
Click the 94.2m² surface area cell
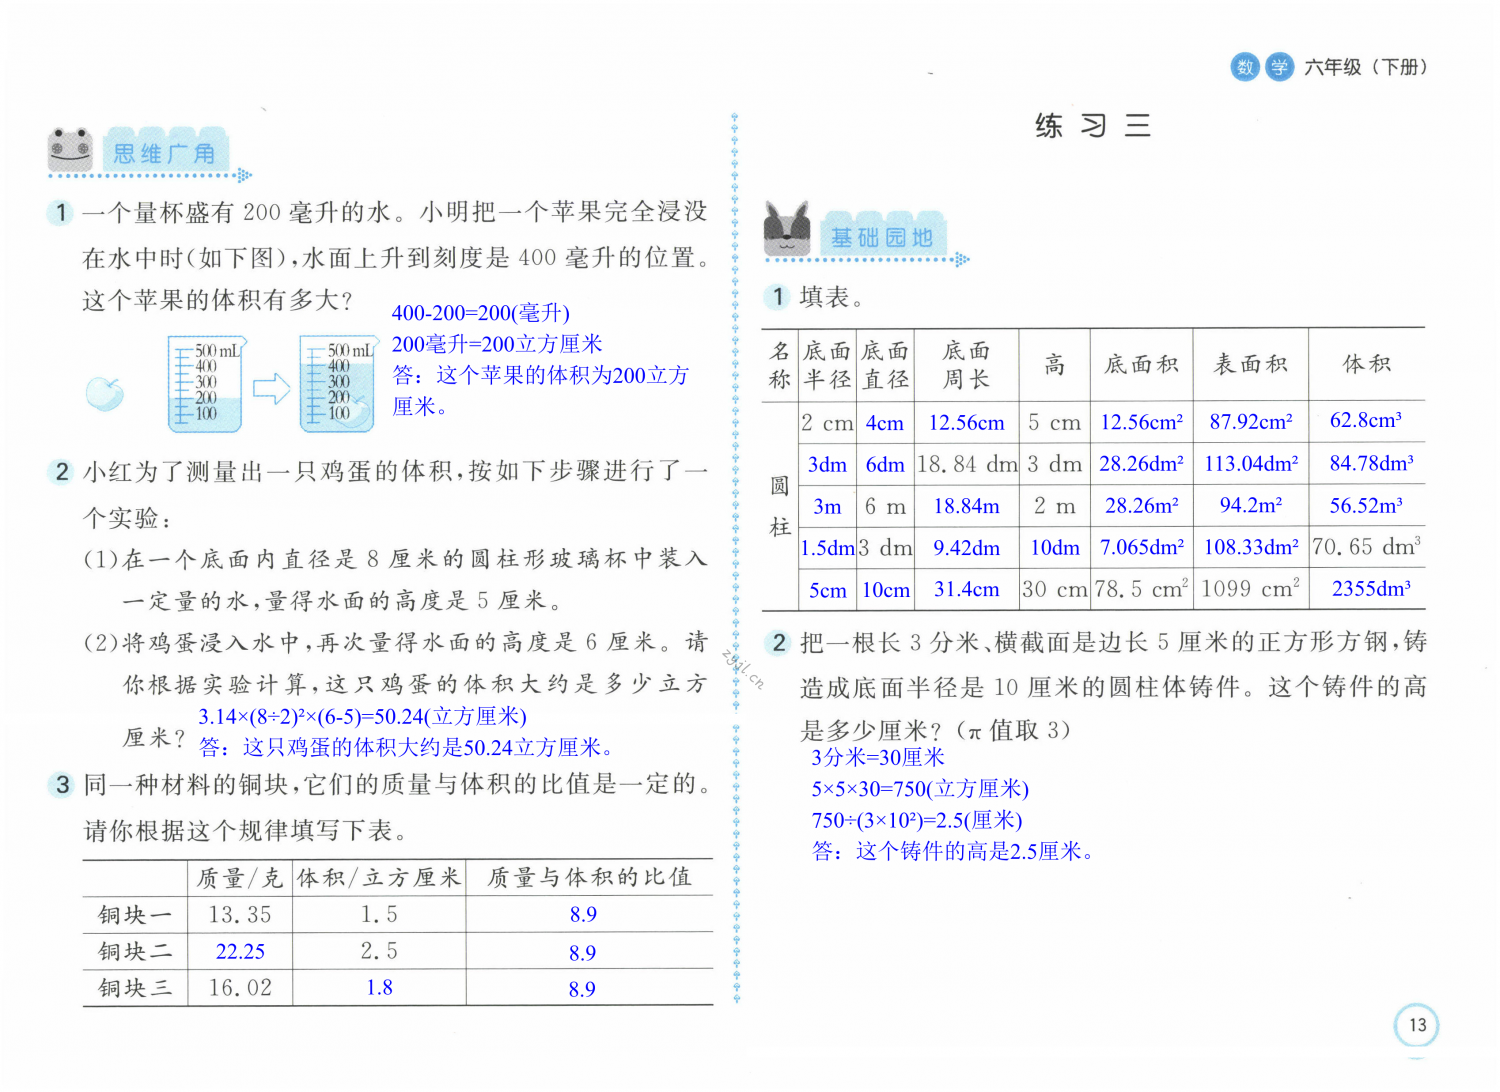(x=1251, y=505)
